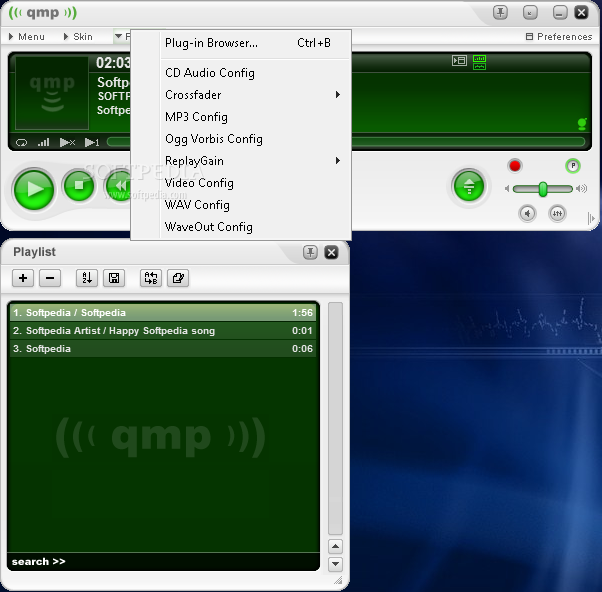Click the green Play button
602x592 pixels.
[x=34, y=189]
